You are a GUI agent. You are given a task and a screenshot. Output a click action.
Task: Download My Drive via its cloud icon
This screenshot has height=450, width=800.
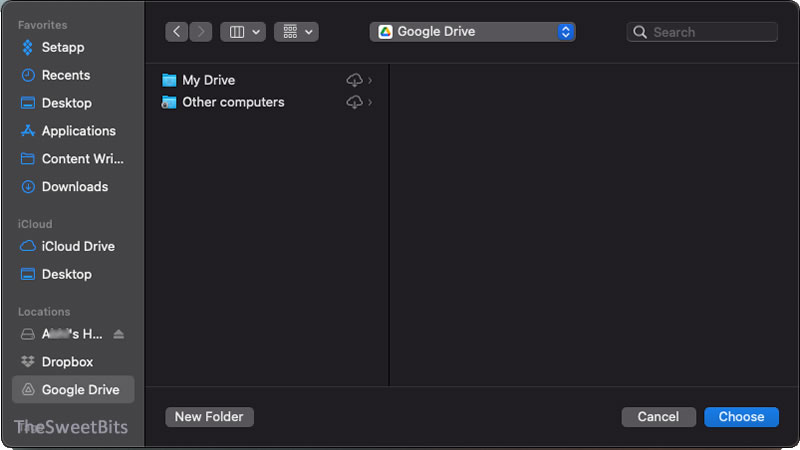pyautogui.click(x=355, y=80)
